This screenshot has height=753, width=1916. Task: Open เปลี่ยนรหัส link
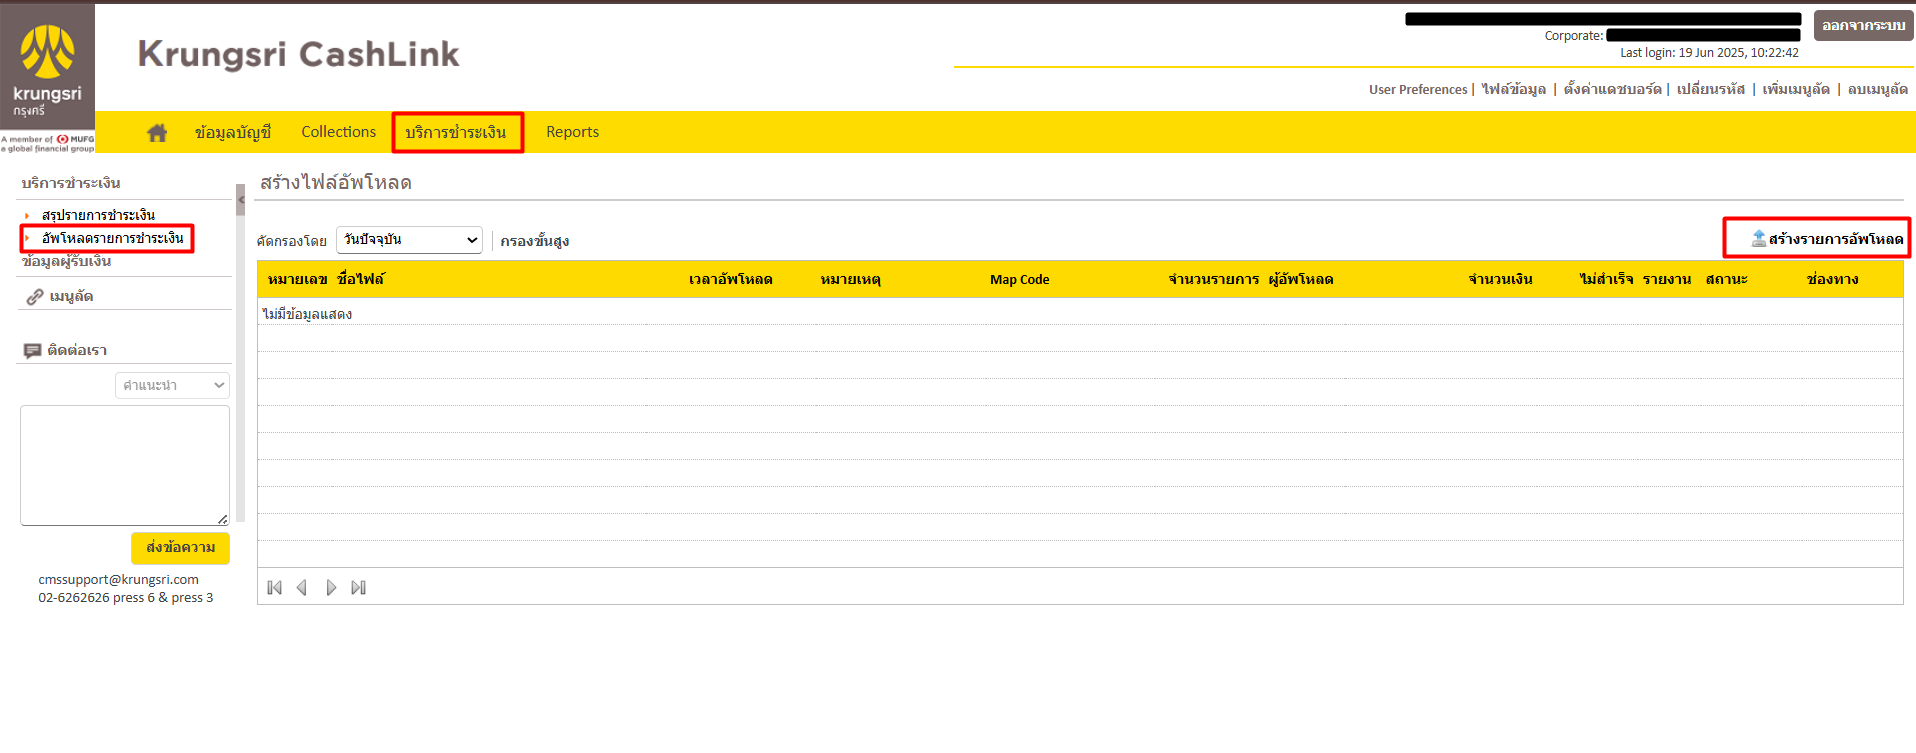1711,89
